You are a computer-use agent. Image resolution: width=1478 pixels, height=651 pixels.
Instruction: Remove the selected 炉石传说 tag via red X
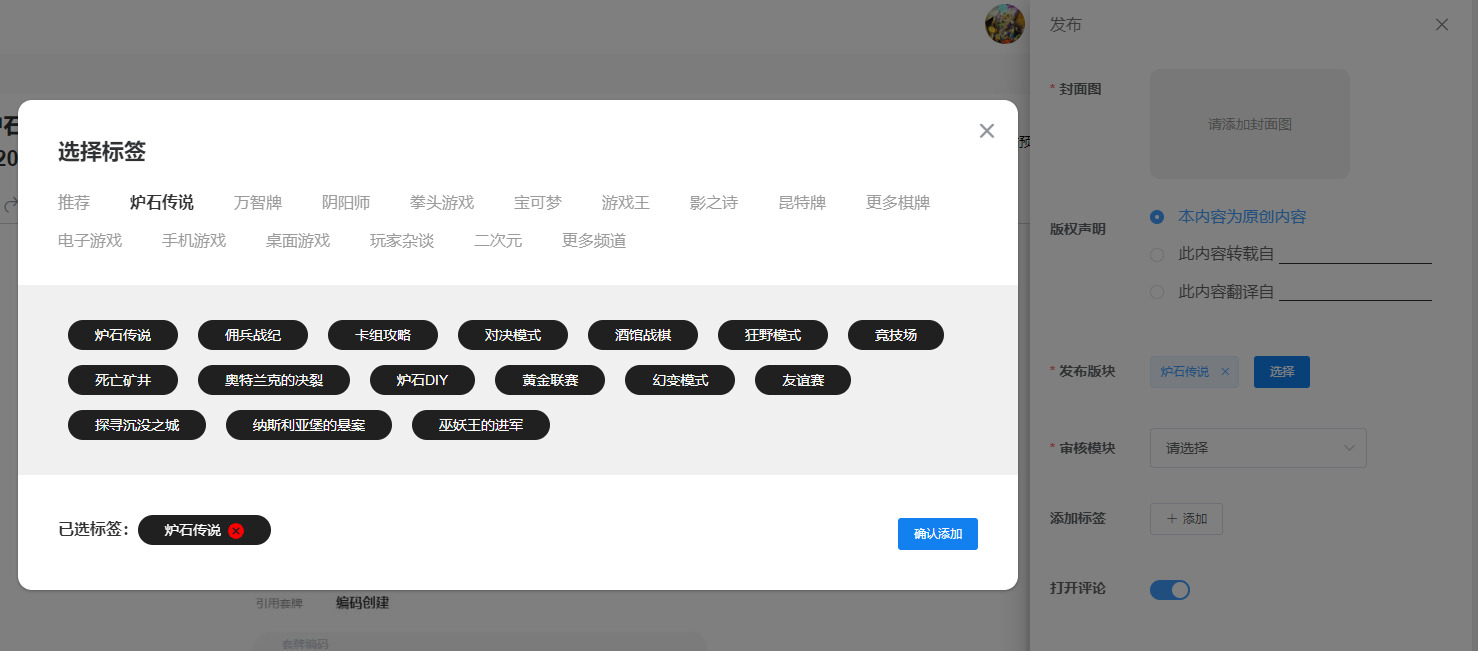[x=236, y=531]
